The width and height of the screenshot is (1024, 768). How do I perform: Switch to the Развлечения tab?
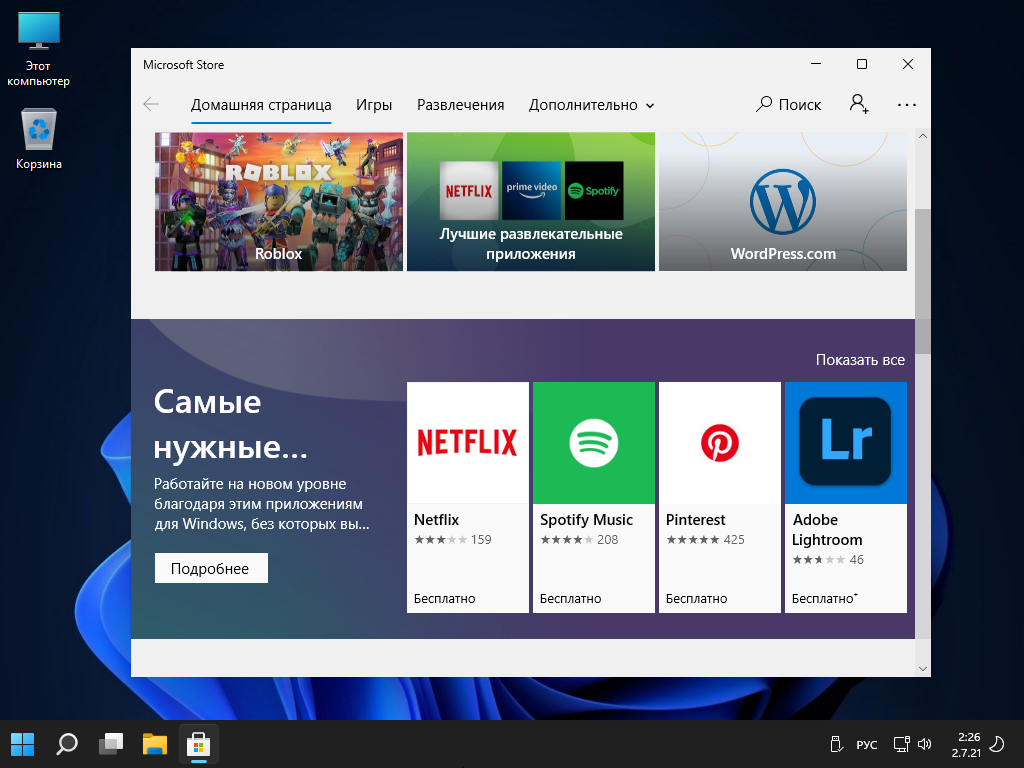[x=460, y=105]
